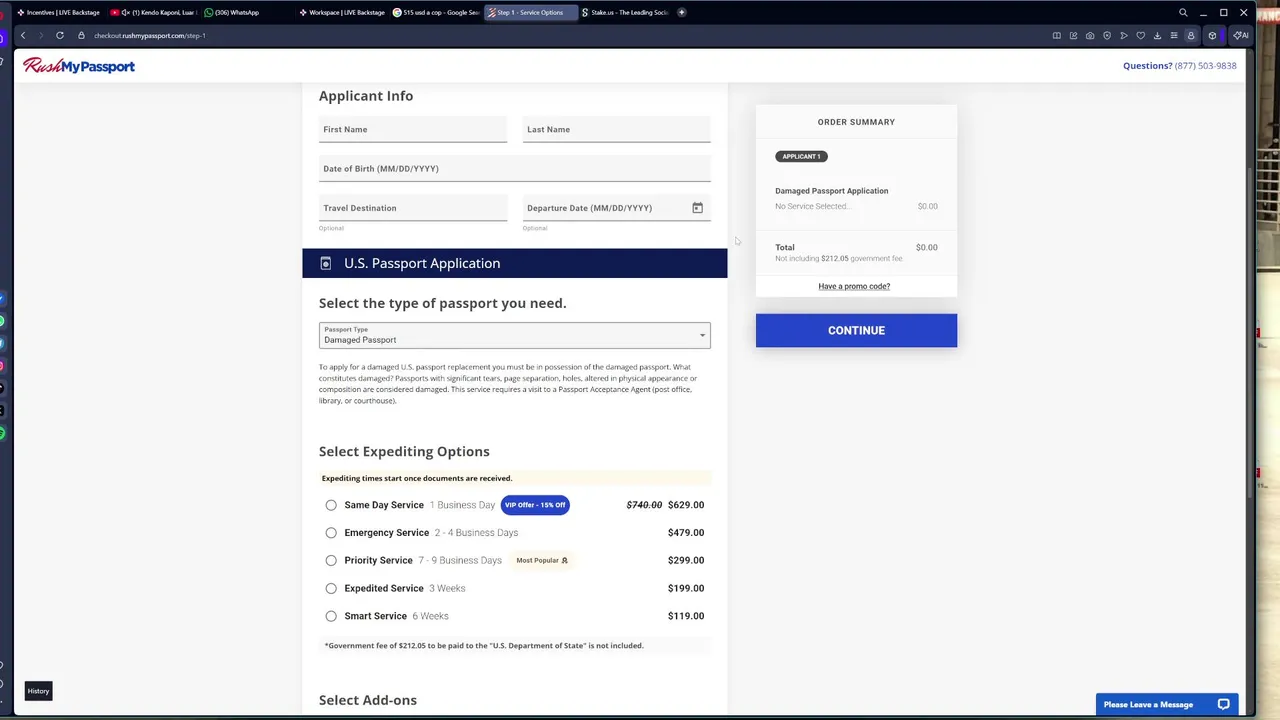Open the reader view book icon
The height and width of the screenshot is (720, 1280).
(1056, 36)
